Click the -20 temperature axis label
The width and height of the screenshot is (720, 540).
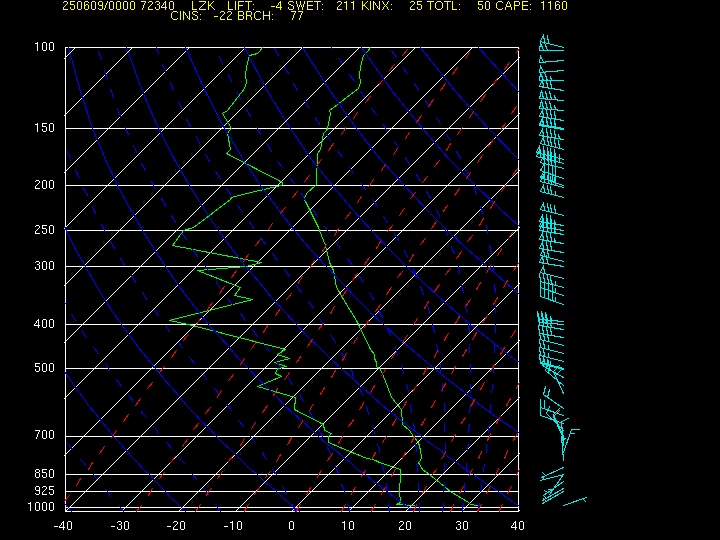click(176, 526)
